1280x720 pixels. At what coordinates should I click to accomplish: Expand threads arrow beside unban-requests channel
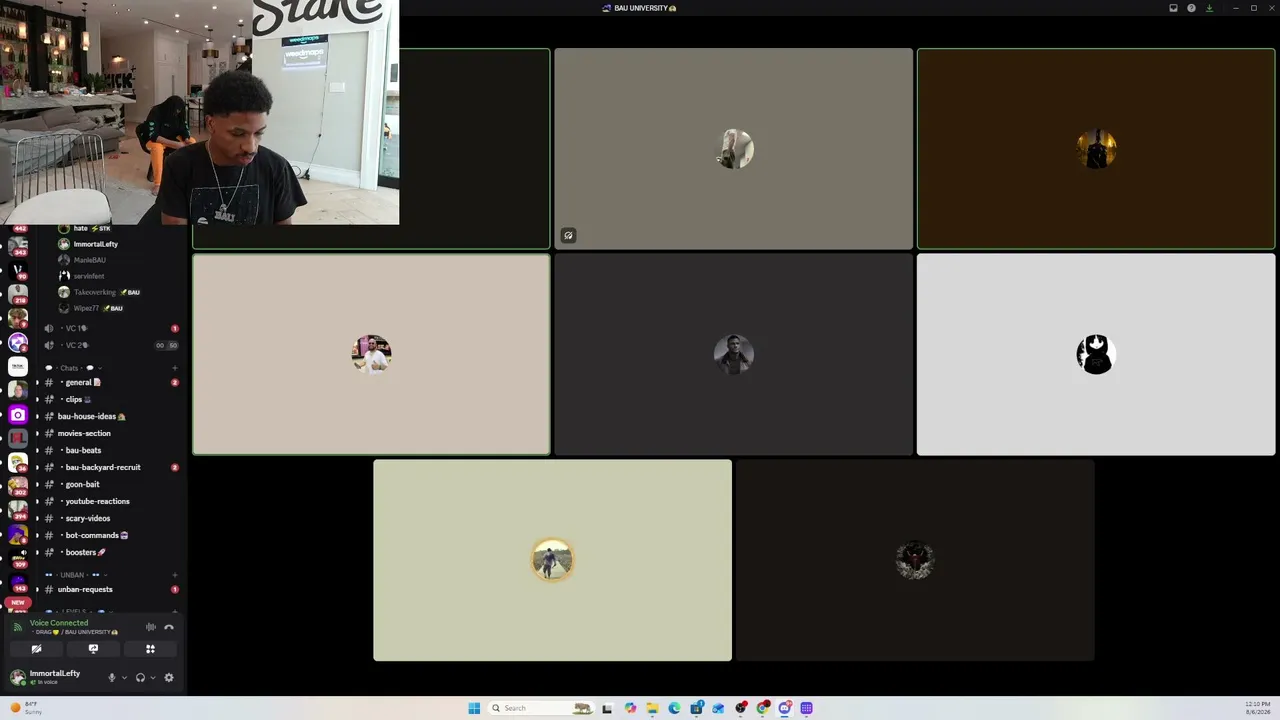point(37,589)
